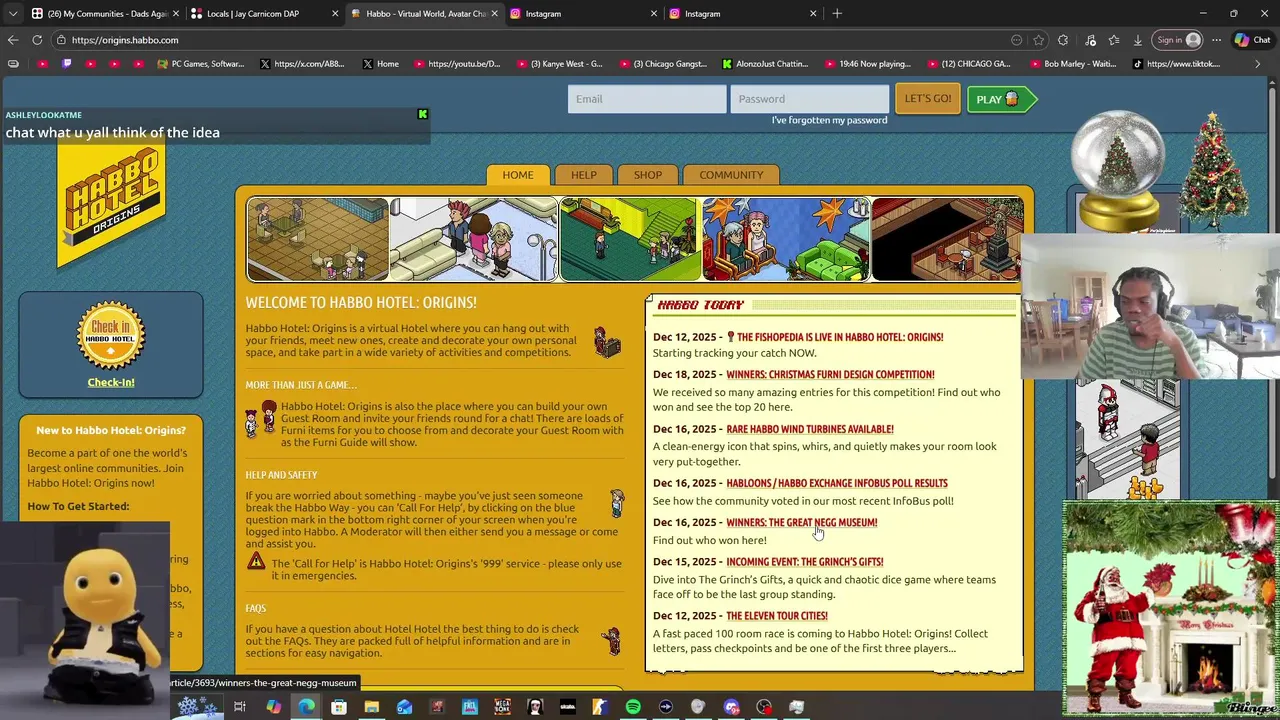Open a new browser tab with plus icon

click(x=837, y=14)
